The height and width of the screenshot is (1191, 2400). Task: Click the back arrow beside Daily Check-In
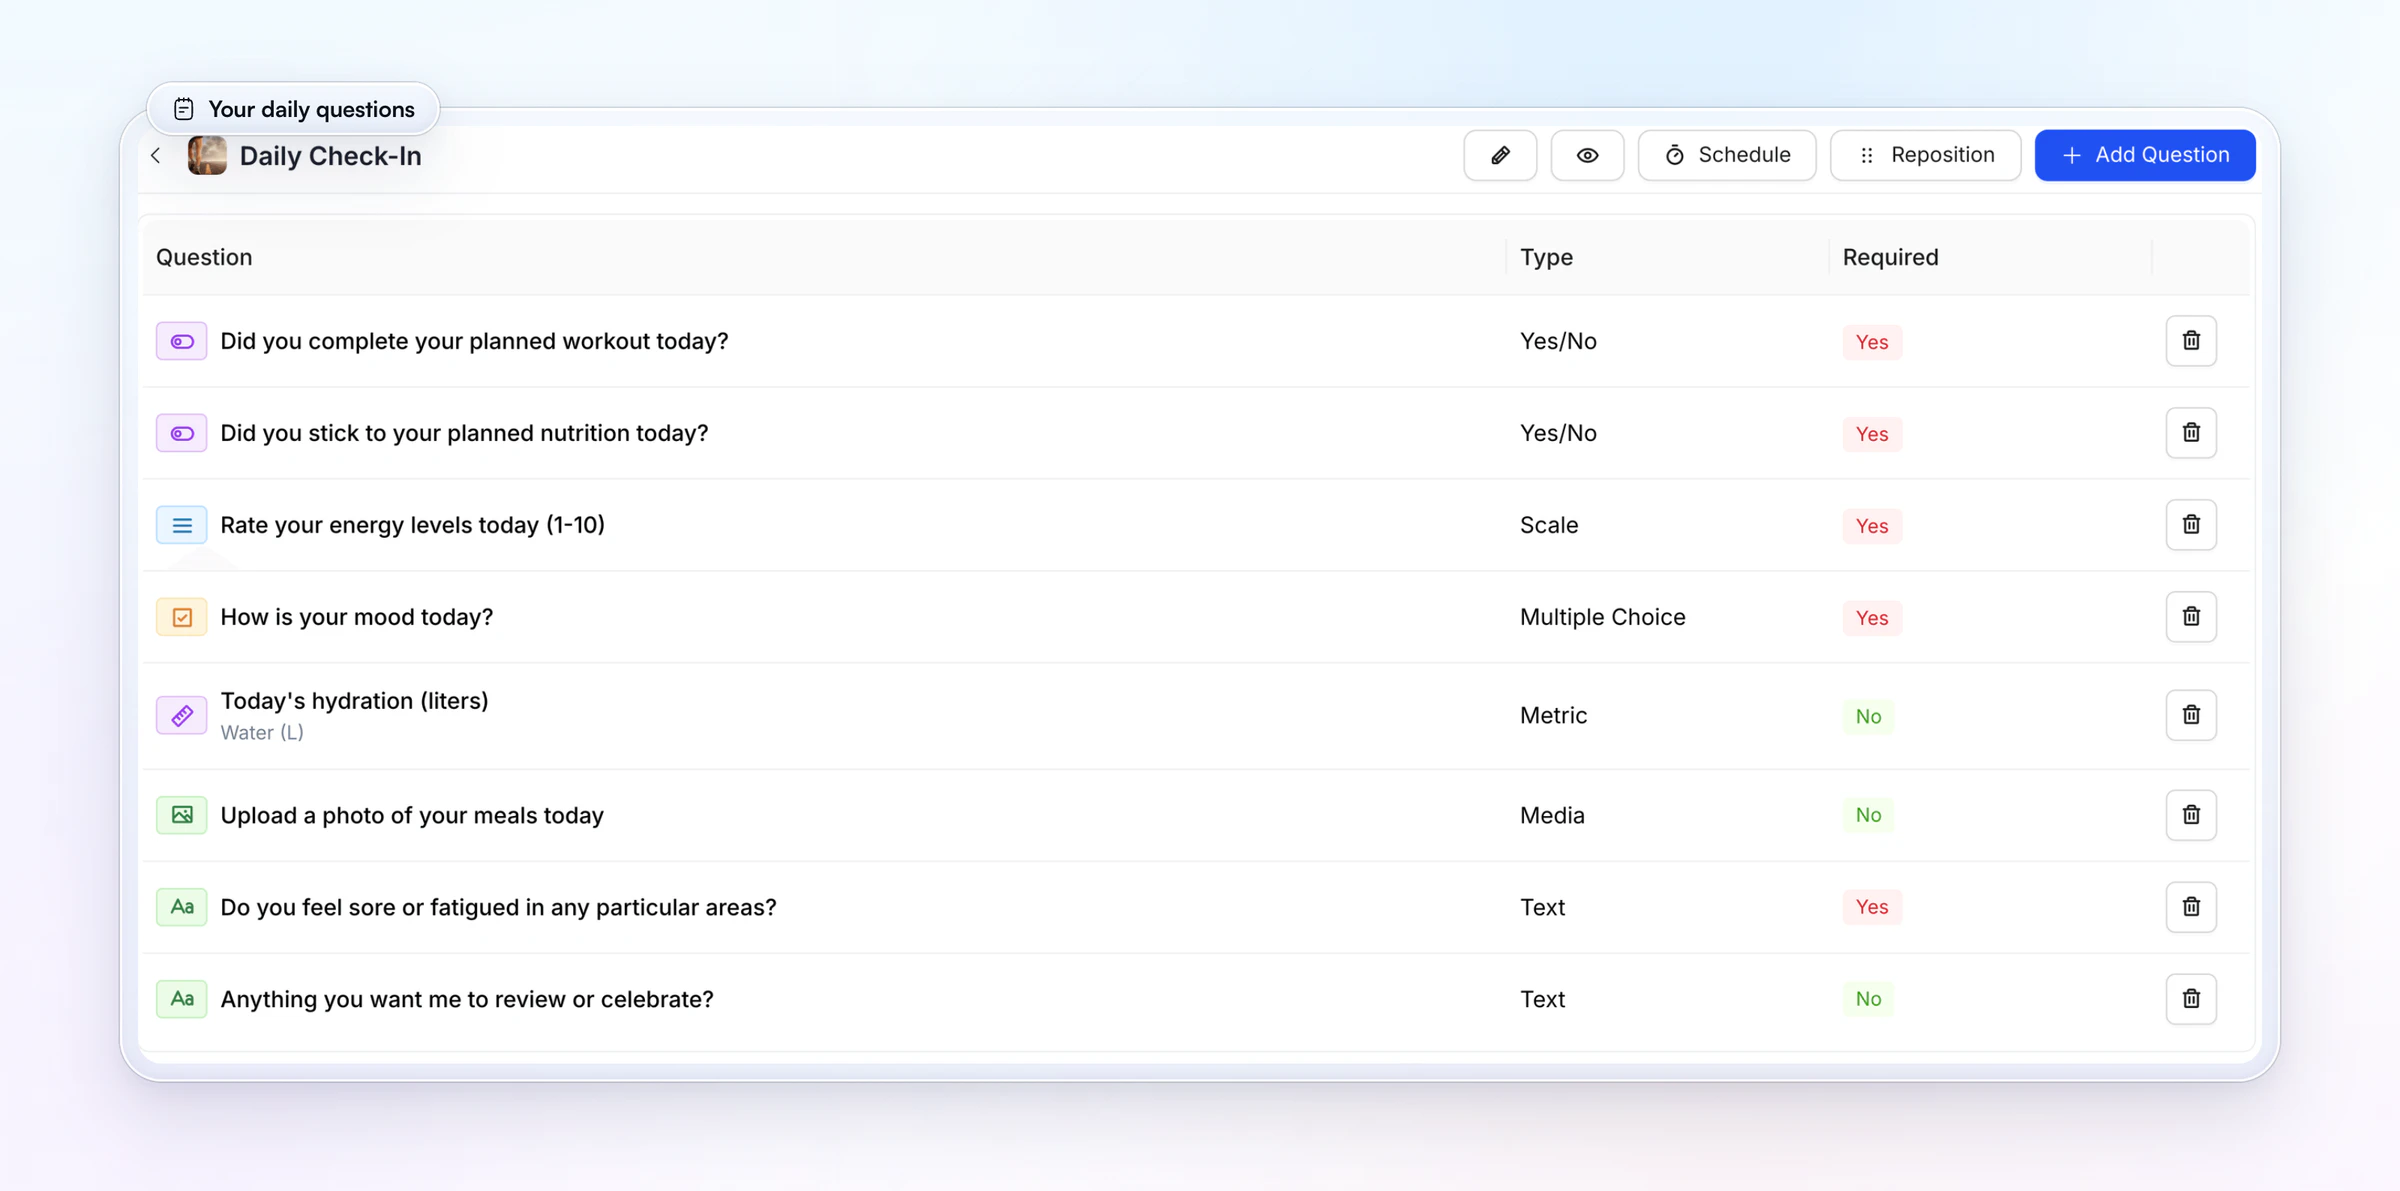(x=156, y=155)
